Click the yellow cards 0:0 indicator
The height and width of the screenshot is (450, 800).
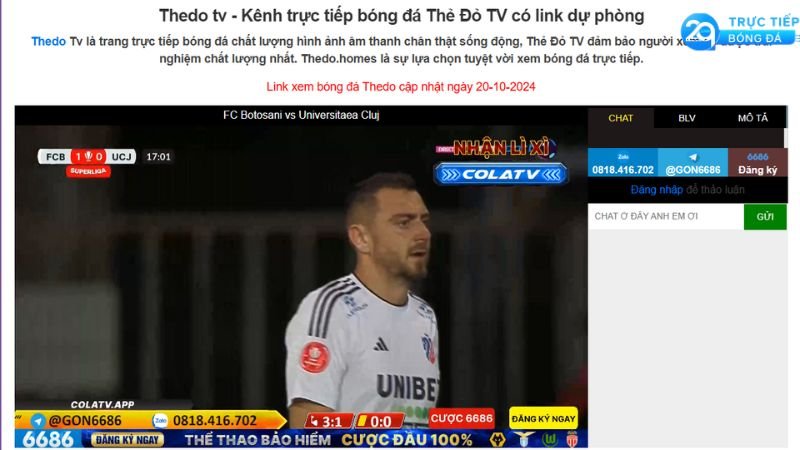point(379,421)
